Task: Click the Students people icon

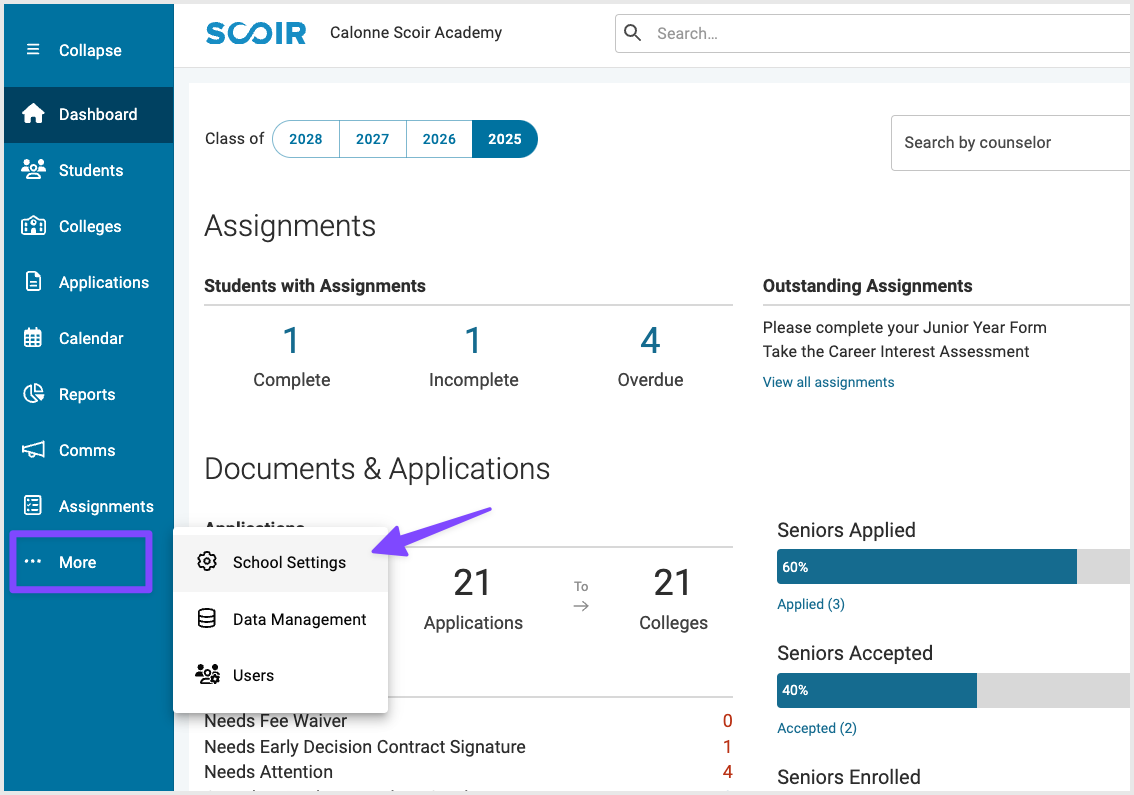Action: (x=33, y=169)
